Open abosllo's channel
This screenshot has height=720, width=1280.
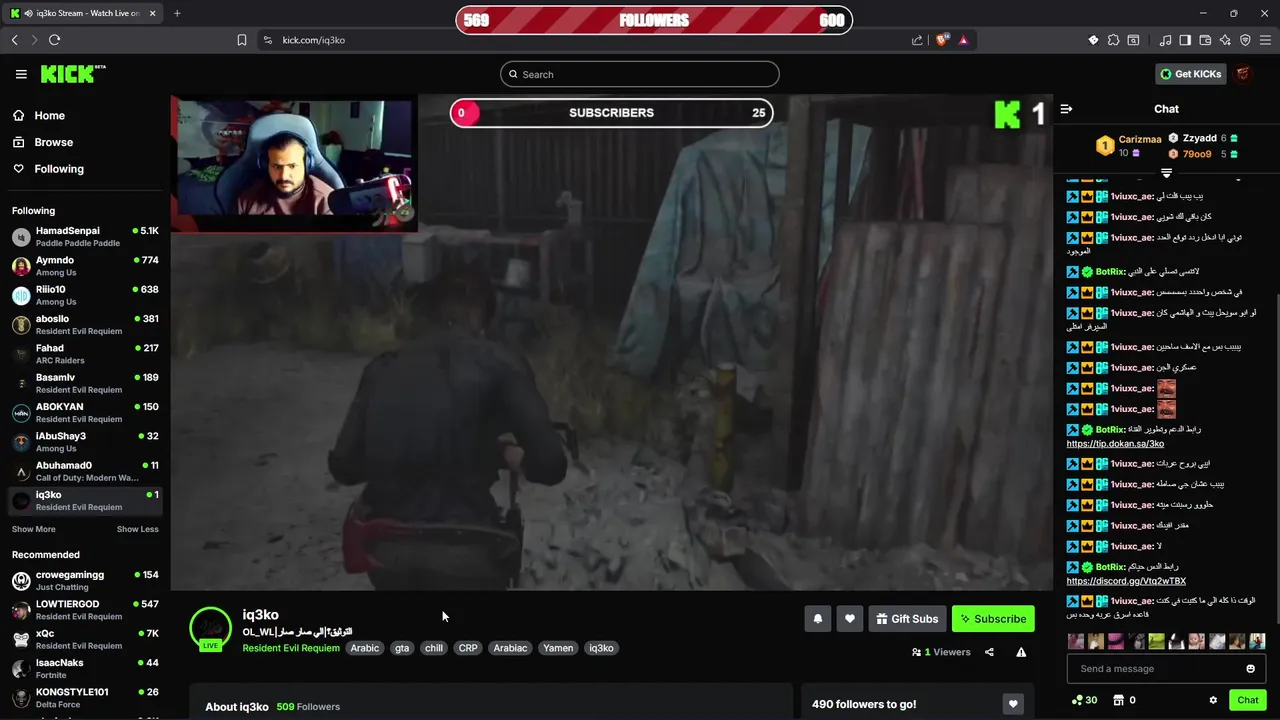(85, 325)
